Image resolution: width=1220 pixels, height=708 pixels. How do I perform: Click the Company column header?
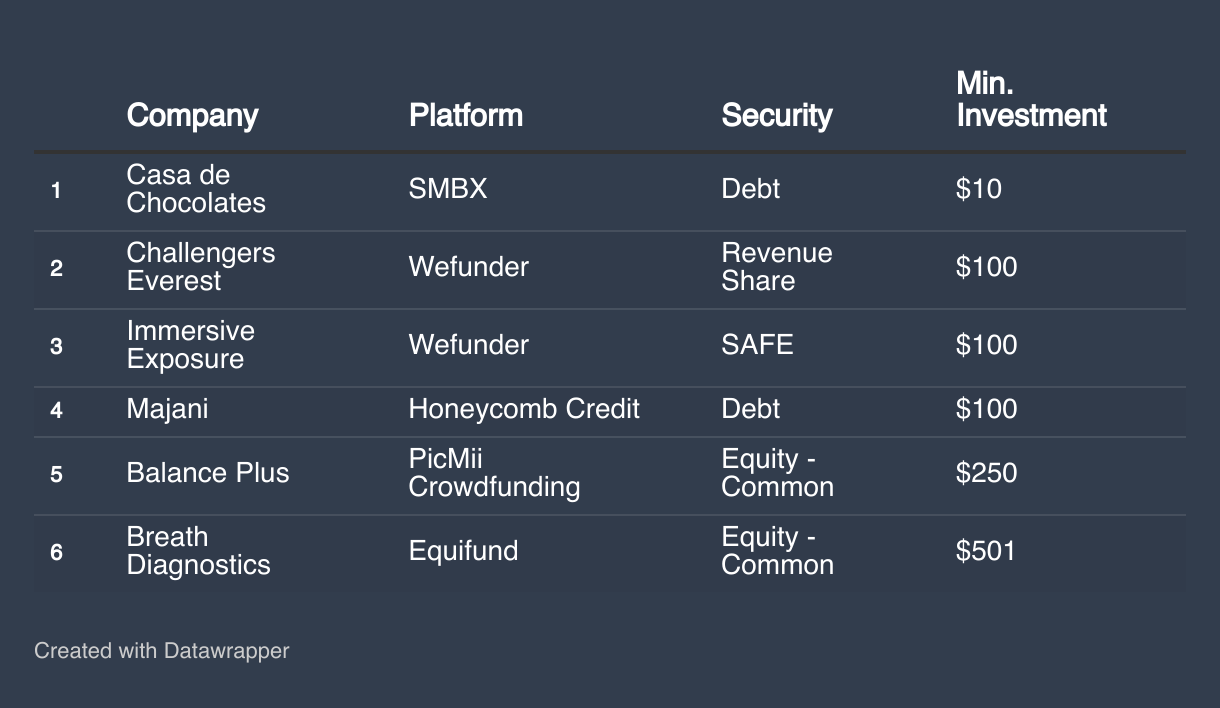(x=192, y=115)
